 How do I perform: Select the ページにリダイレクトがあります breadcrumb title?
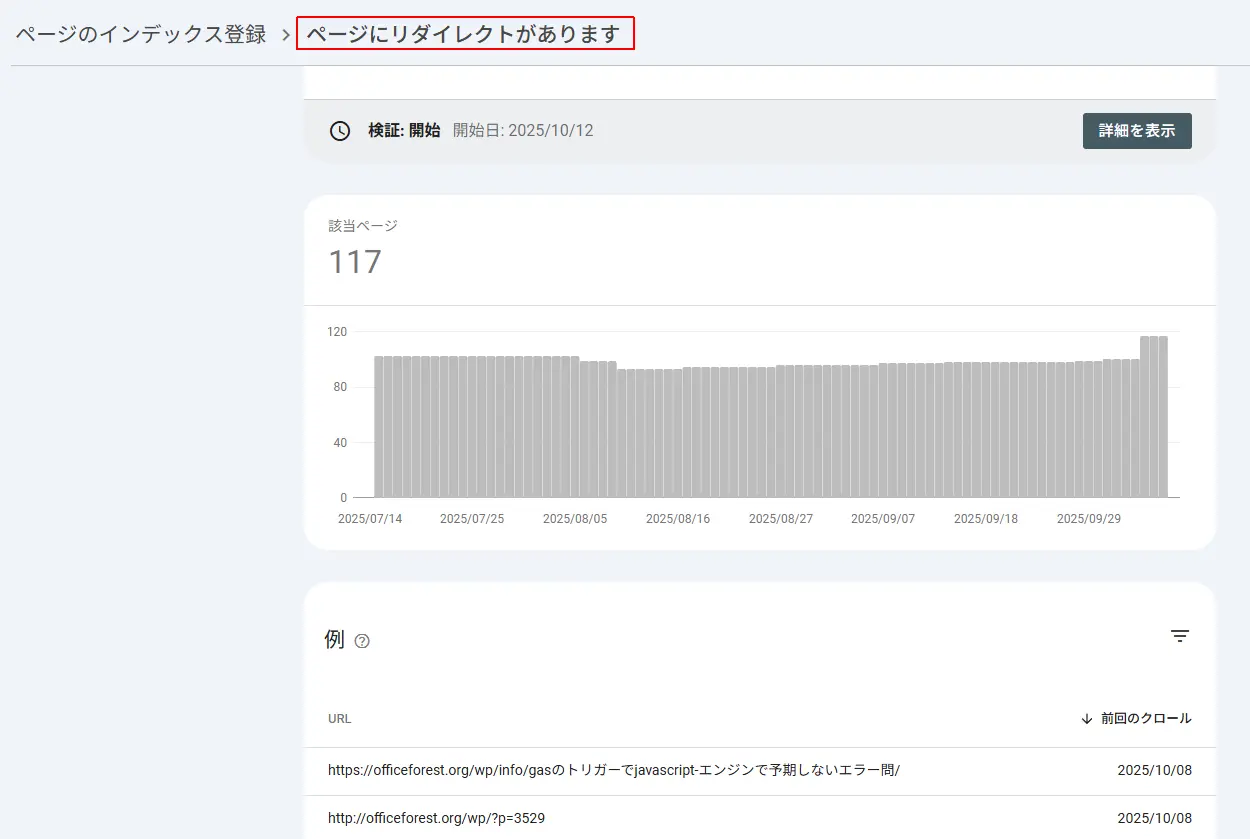(x=465, y=35)
